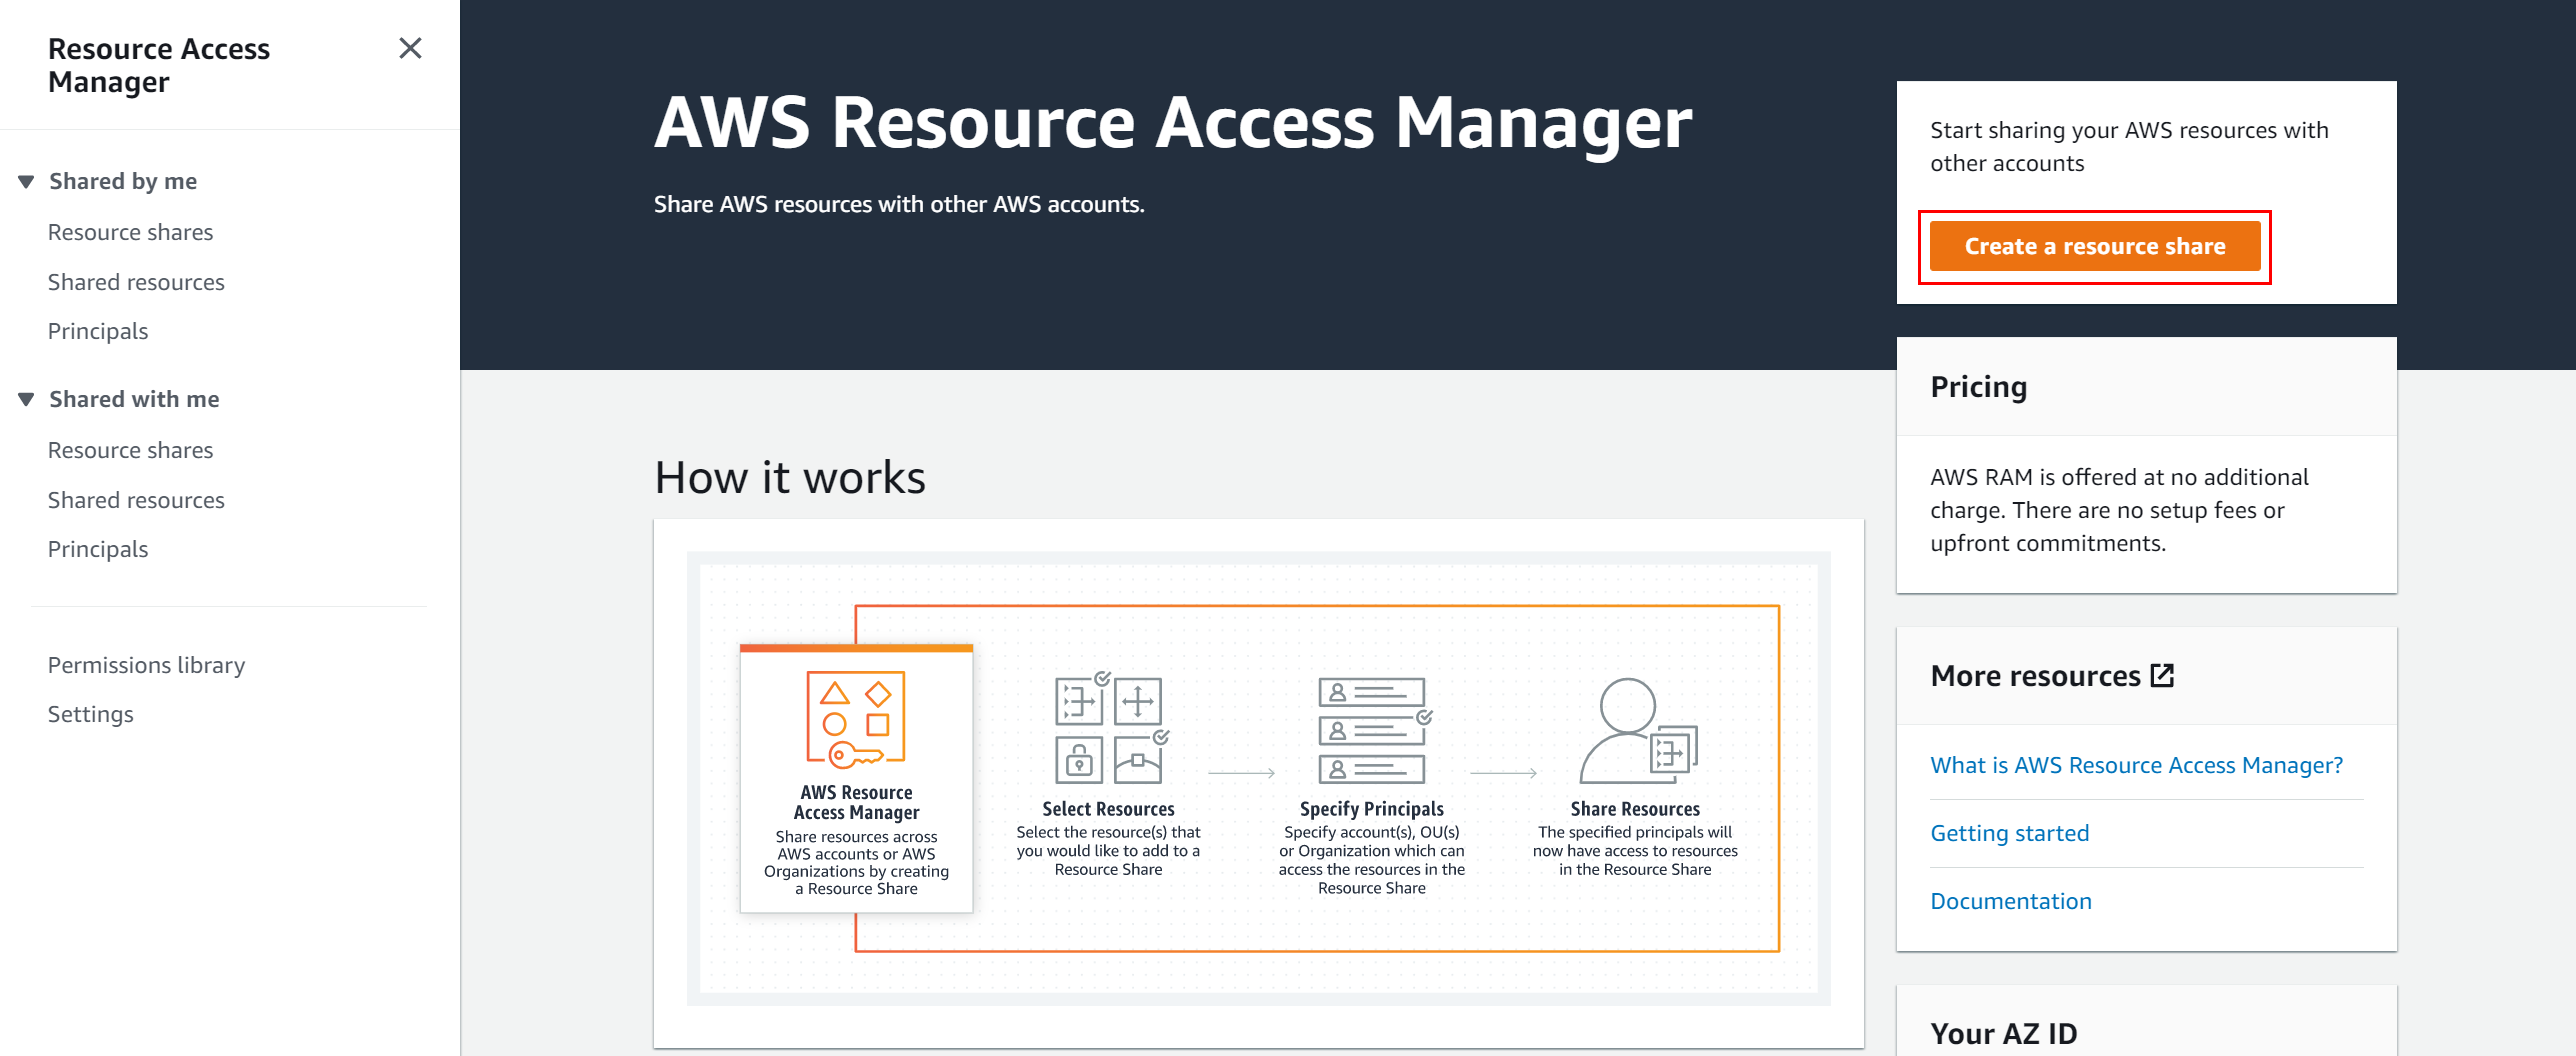Close the Resource Access Manager side panel
This screenshot has width=2576, height=1056.
click(410, 48)
